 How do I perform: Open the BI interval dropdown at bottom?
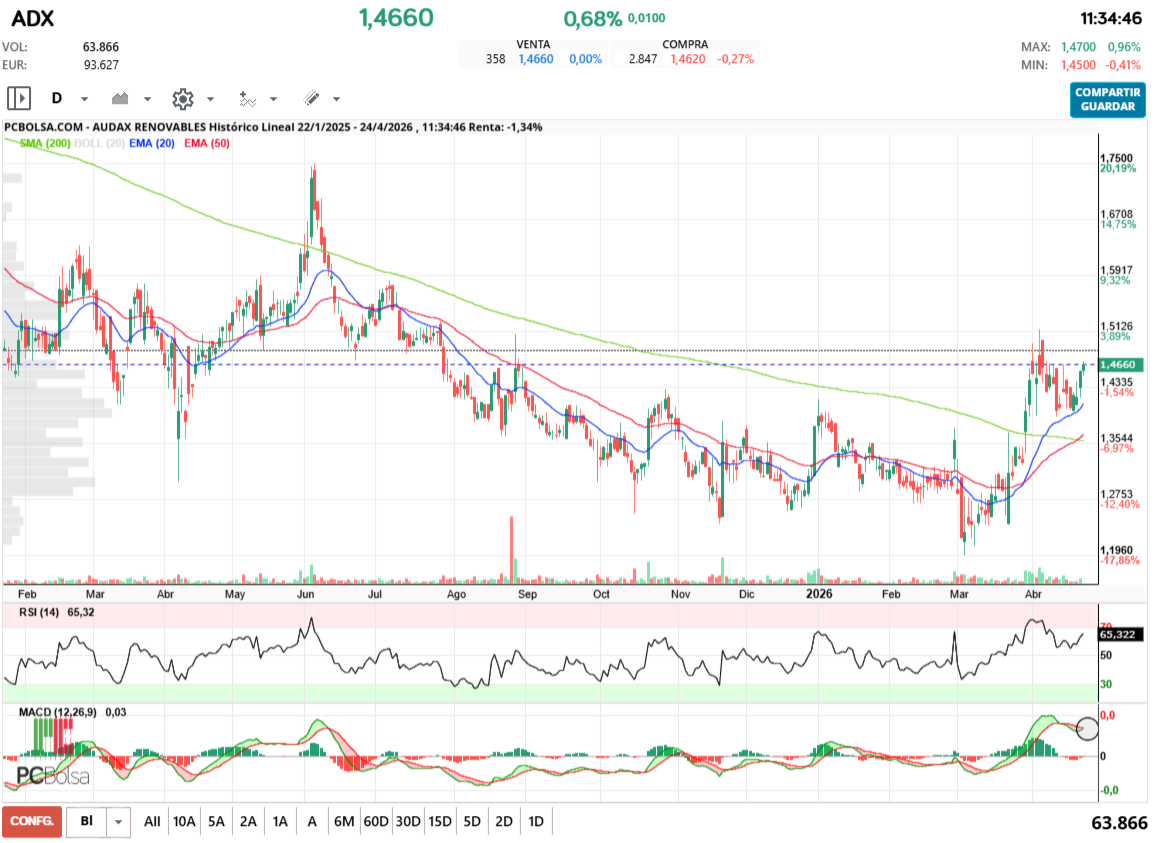click(119, 821)
